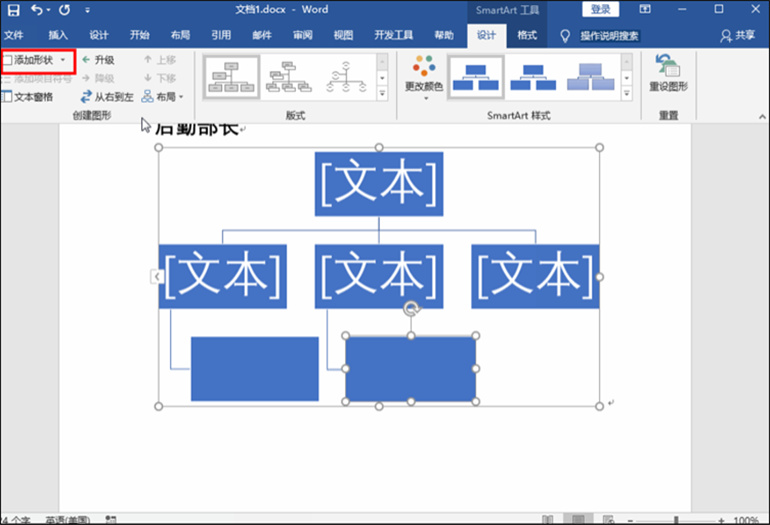This screenshot has height=525, width=770.
Task: Toggle the 文本窗格 text pane
Action: 28,97
